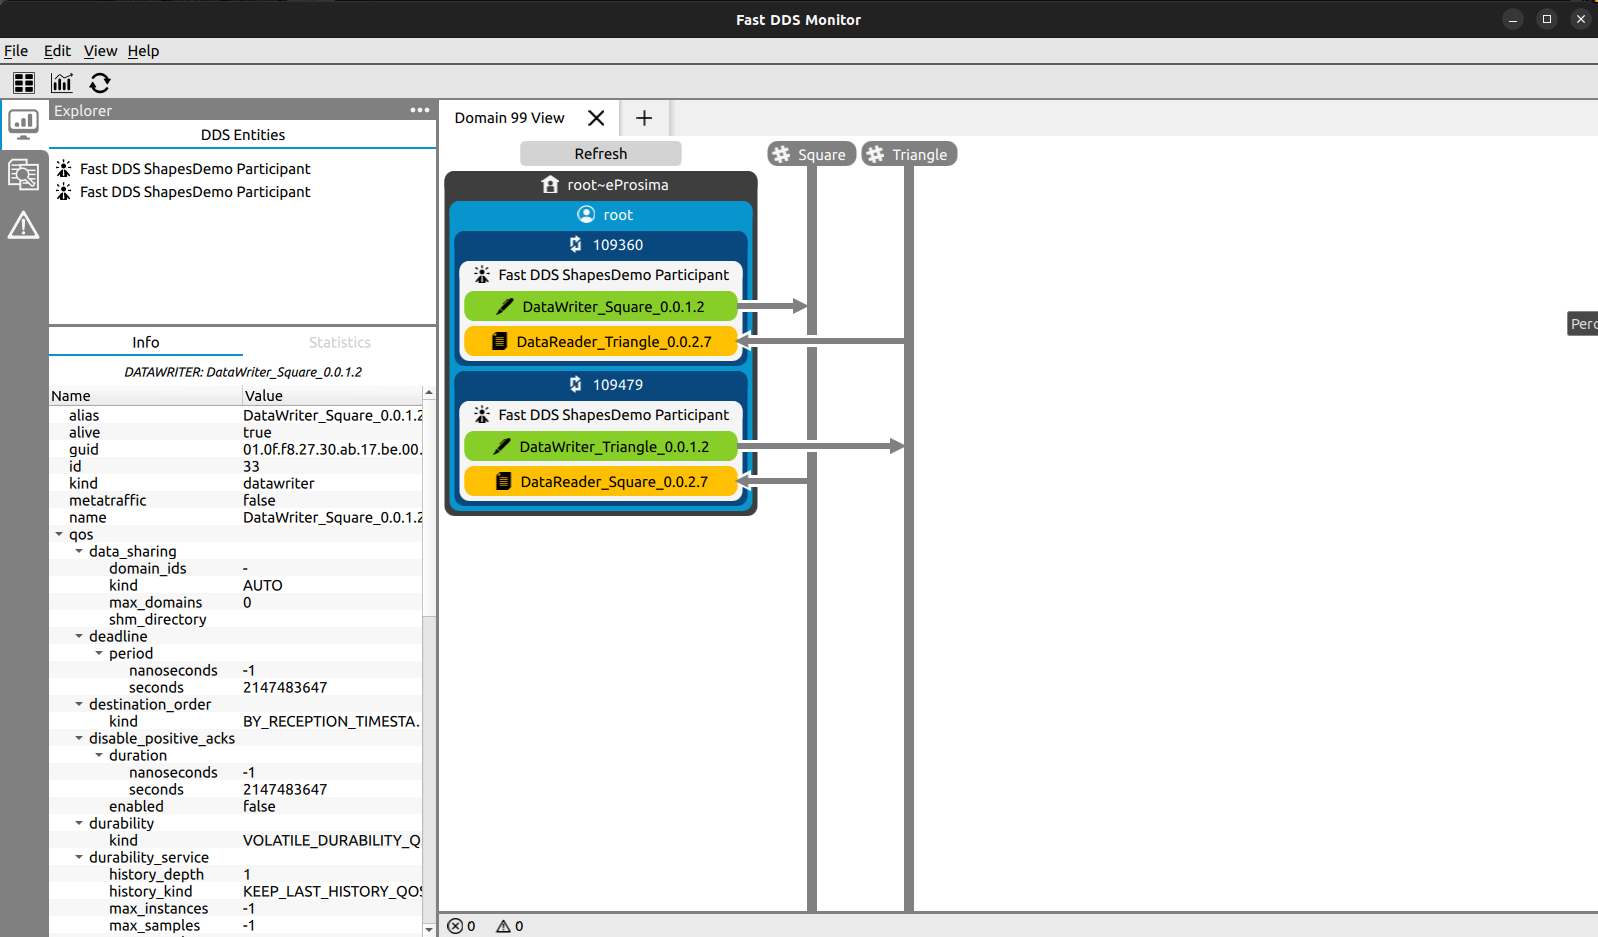Select the monitoring explorer sidebar icon
The width and height of the screenshot is (1598, 937).
tap(24, 124)
